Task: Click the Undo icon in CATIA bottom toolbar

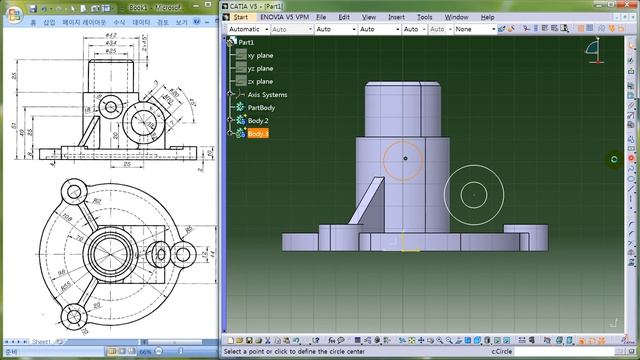Action: coord(296,340)
